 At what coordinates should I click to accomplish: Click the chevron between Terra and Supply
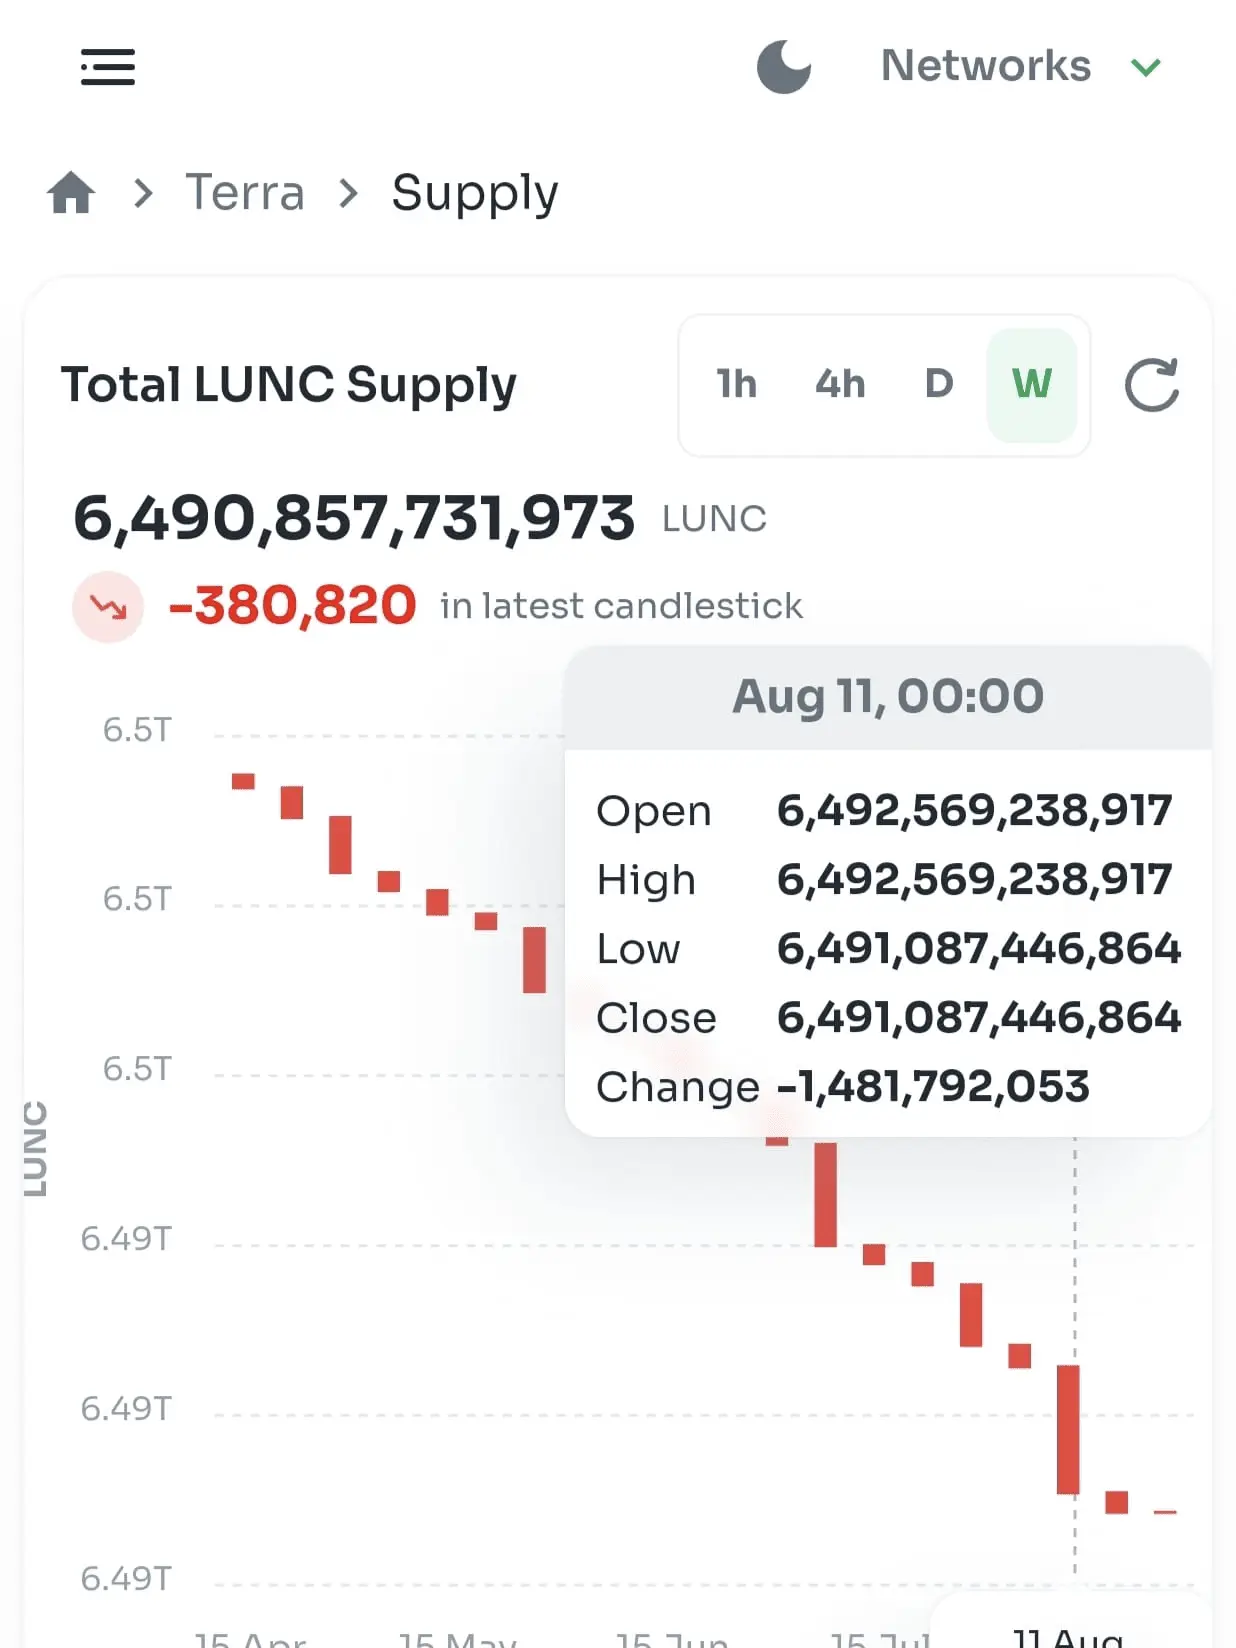coord(348,192)
